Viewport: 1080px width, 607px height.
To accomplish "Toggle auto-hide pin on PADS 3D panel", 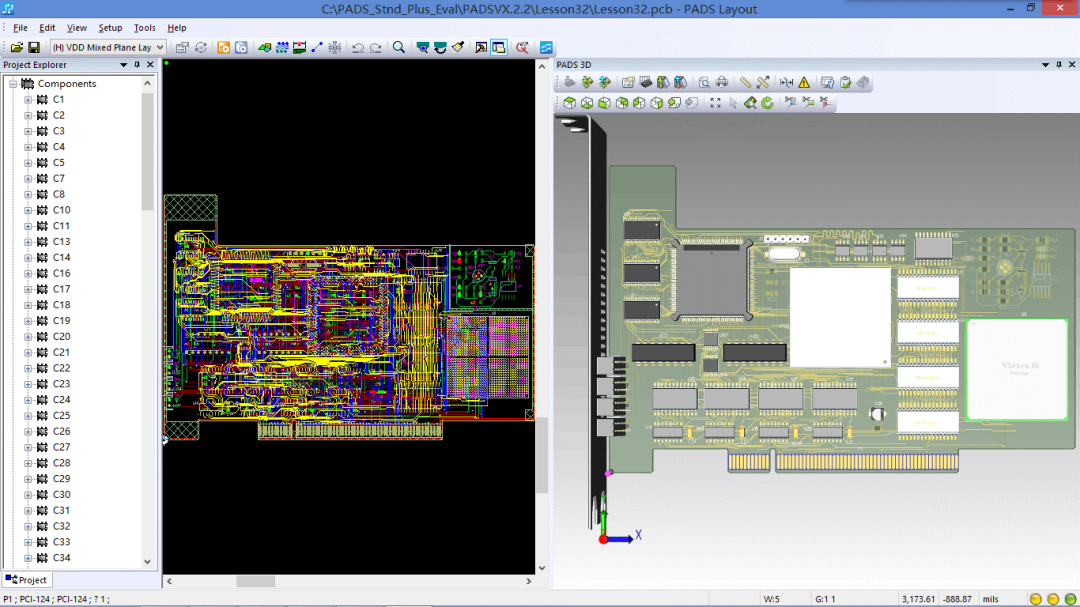I will (1059, 65).
